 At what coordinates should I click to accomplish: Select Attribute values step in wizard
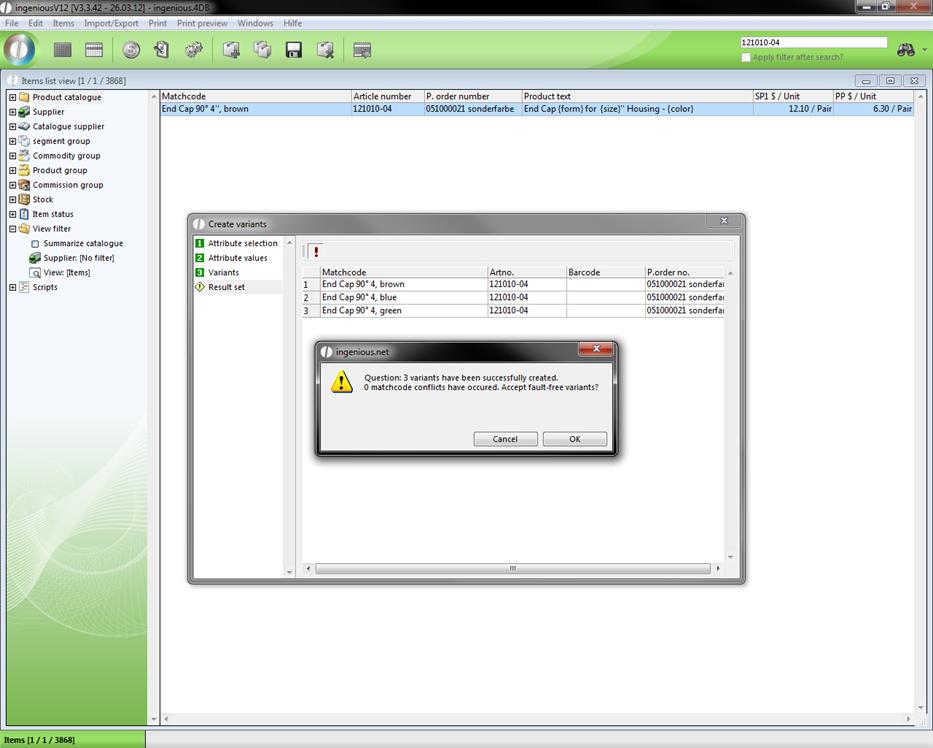pos(237,258)
